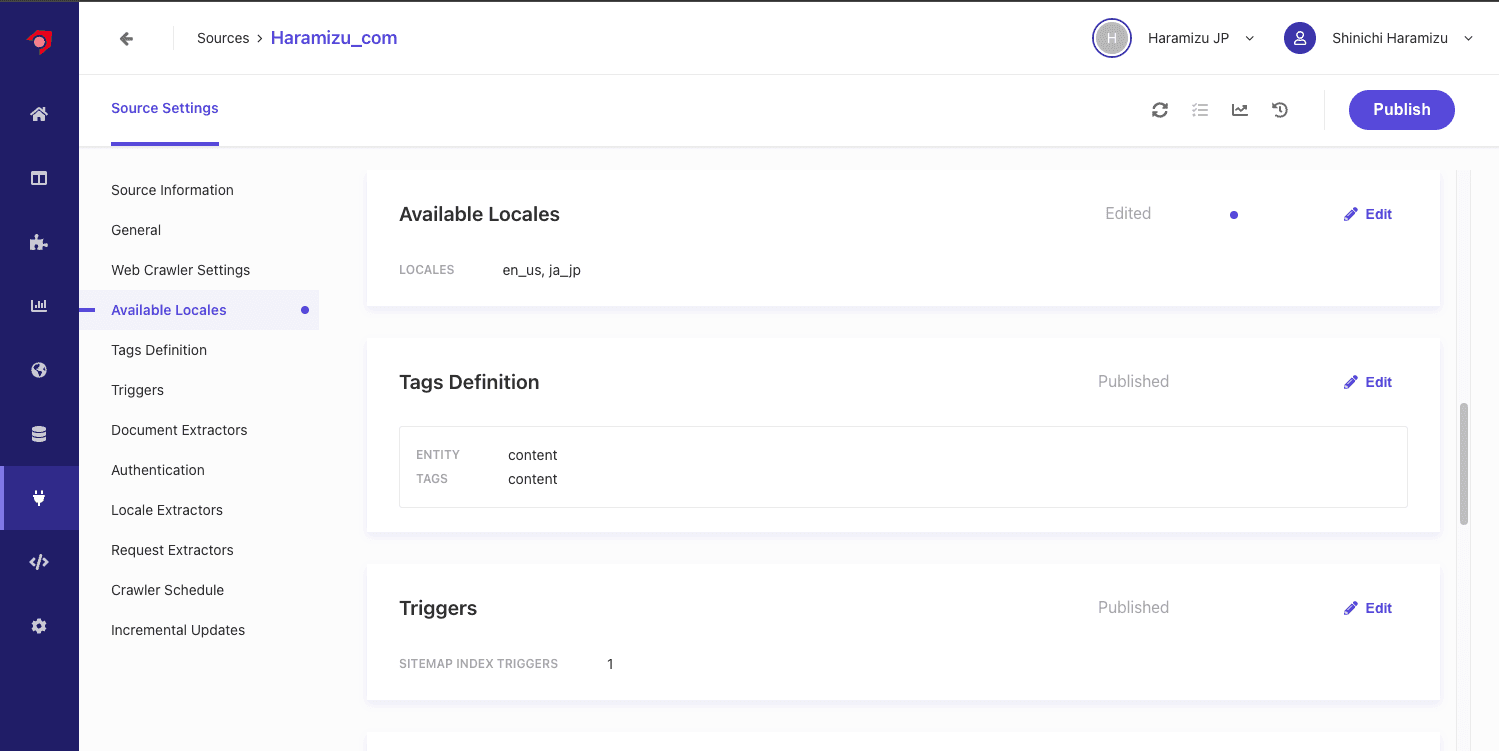Select Web Crawler Settings in side menu
1499x751 pixels.
(x=181, y=270)
